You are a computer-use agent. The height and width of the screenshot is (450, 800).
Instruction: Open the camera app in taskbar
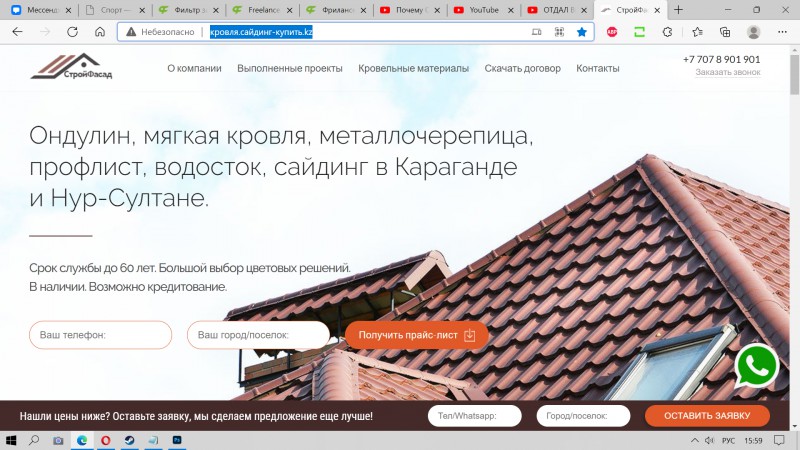click(58, 440)
